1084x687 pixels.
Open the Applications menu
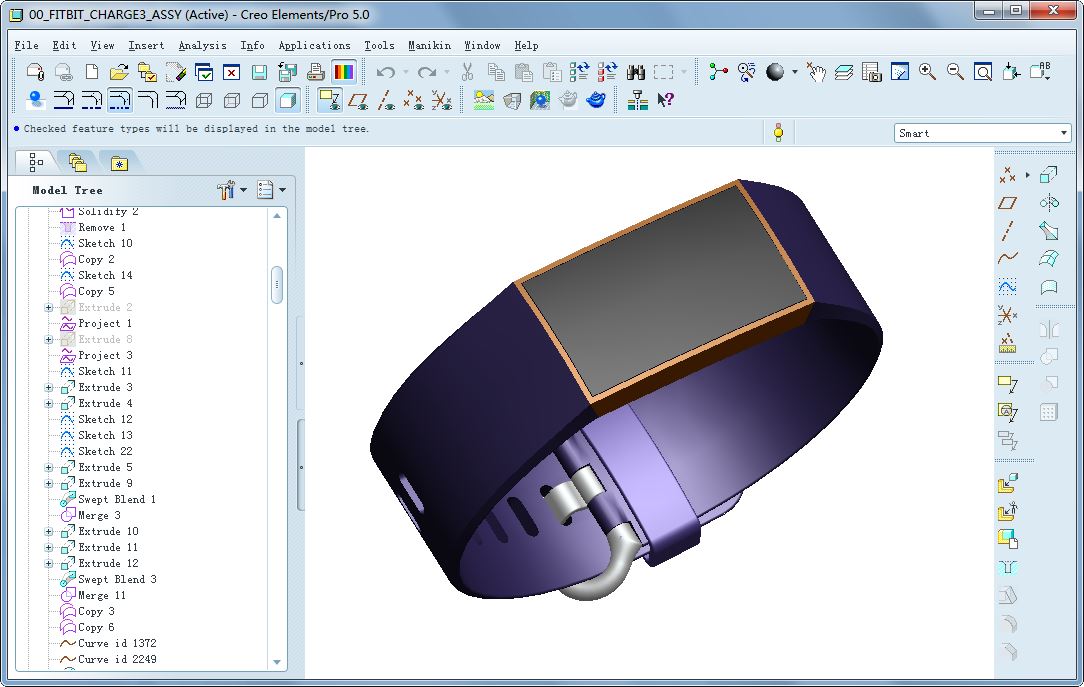pos(315,46)
